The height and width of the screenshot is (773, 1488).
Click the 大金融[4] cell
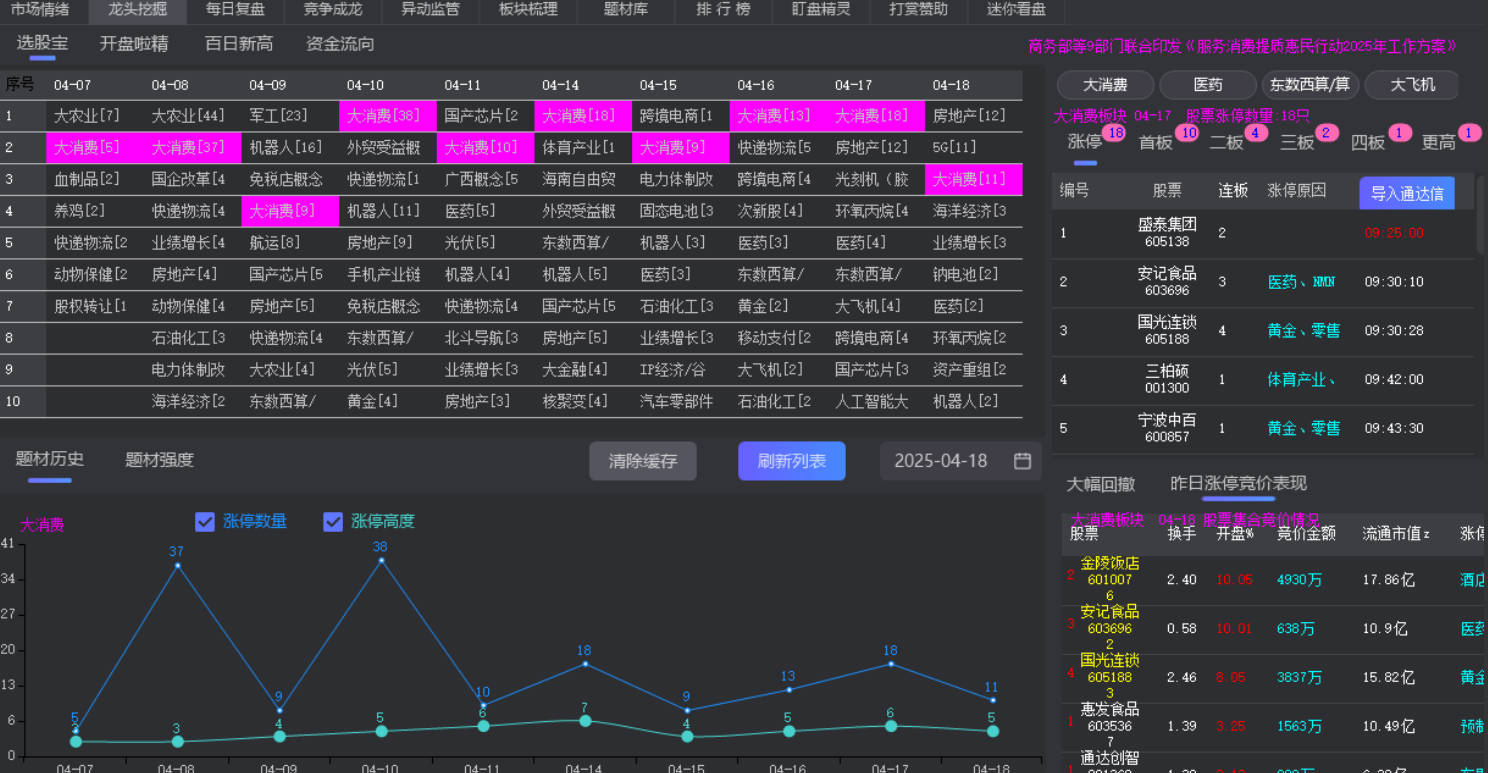click(x=582, y=370)
